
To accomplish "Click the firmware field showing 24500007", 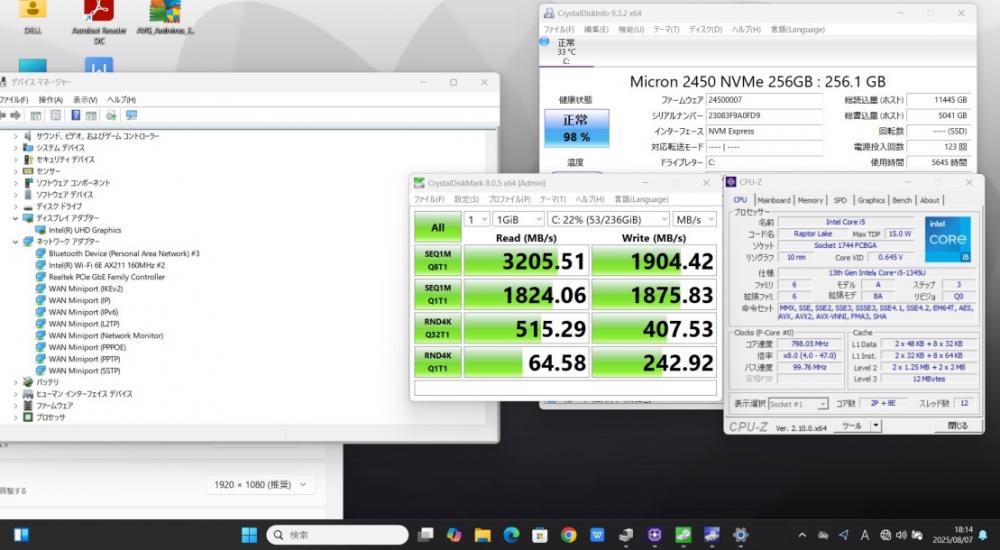I will point(764,100).
